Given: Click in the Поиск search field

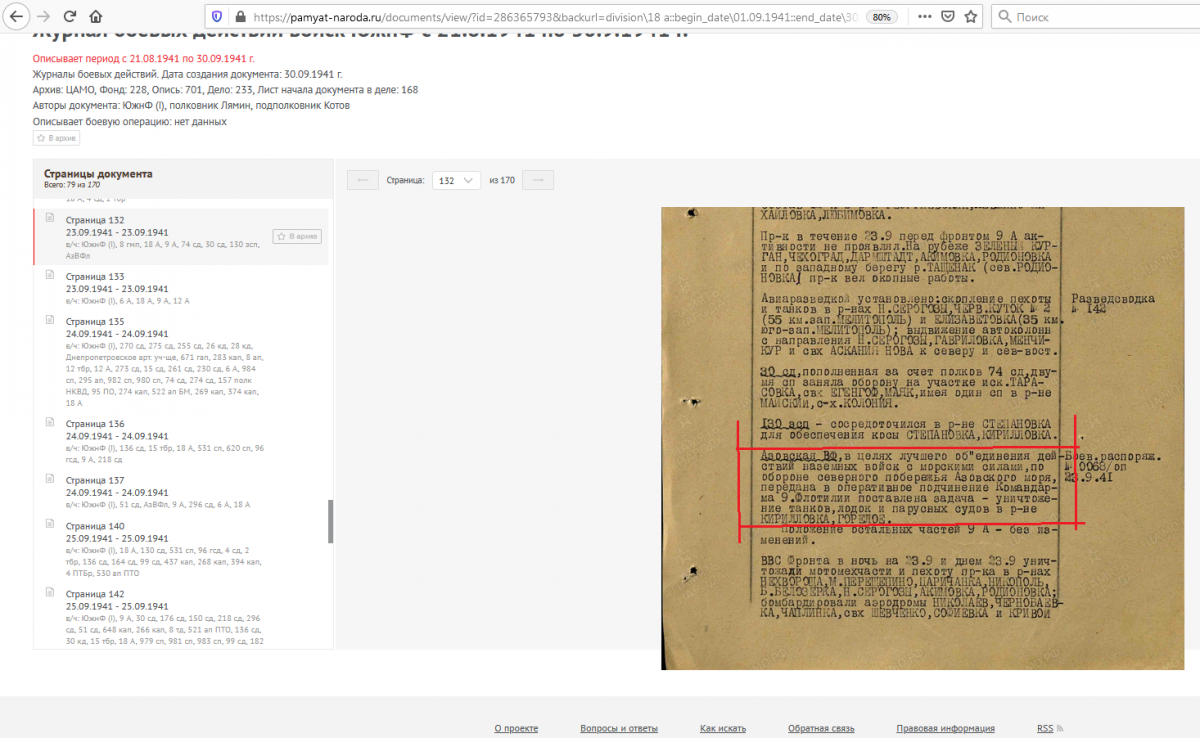Looking at the screenshot, I should 1100,17.
